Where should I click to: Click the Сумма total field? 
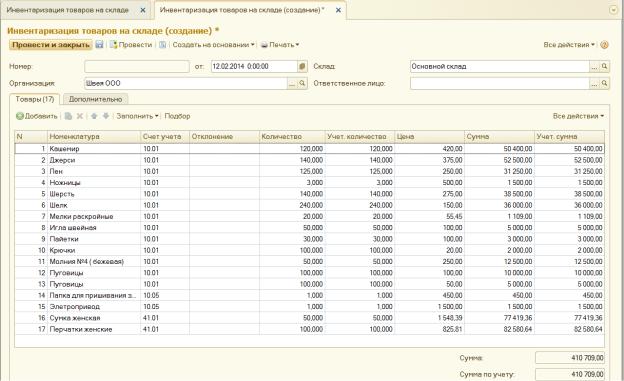point(570,358)
